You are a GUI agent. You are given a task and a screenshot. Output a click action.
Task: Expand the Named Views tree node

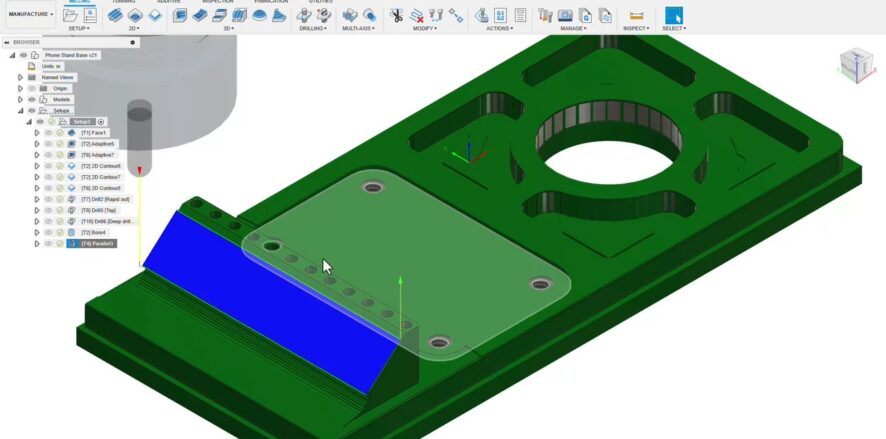(x=20, y=77)
